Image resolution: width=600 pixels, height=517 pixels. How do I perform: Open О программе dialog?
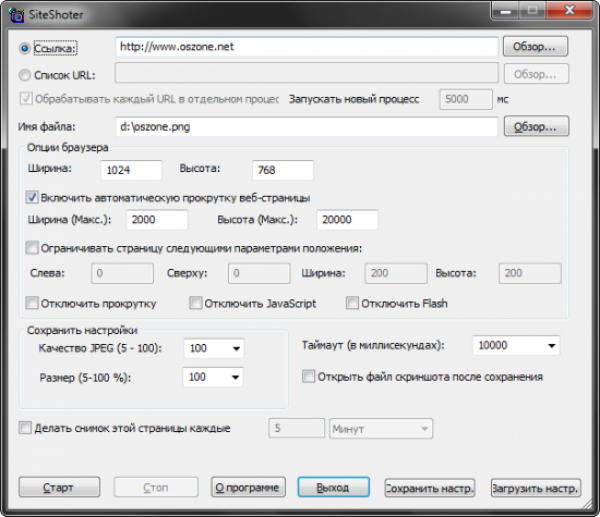[248, 487]
